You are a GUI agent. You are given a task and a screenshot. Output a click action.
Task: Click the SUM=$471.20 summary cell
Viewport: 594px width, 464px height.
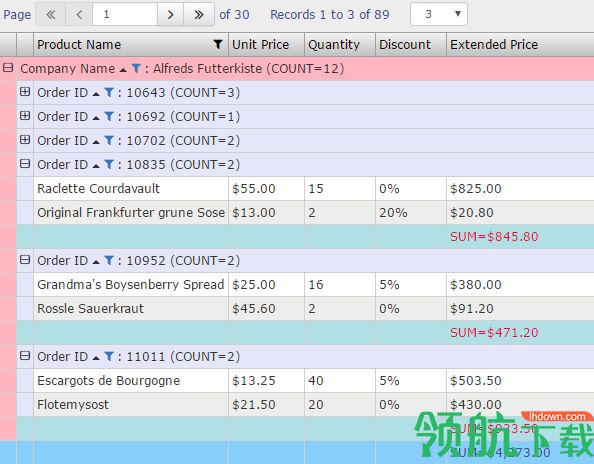click(521, 333)
